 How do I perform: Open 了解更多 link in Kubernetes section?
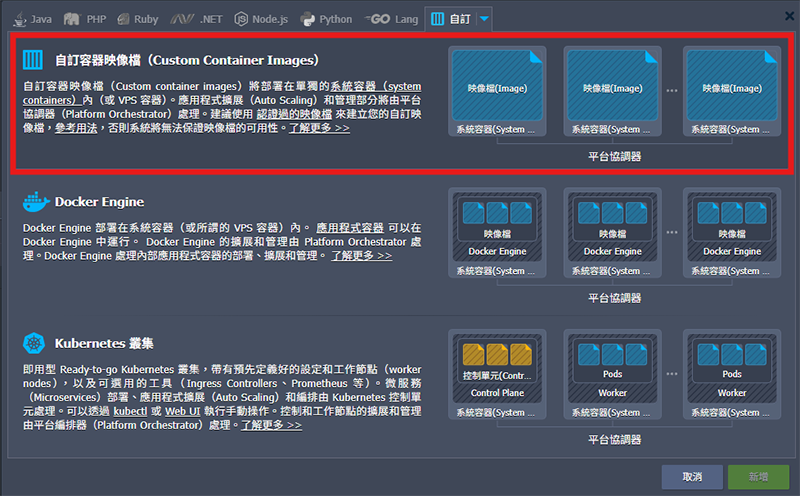pyautogui.click(x=271, y=425)
